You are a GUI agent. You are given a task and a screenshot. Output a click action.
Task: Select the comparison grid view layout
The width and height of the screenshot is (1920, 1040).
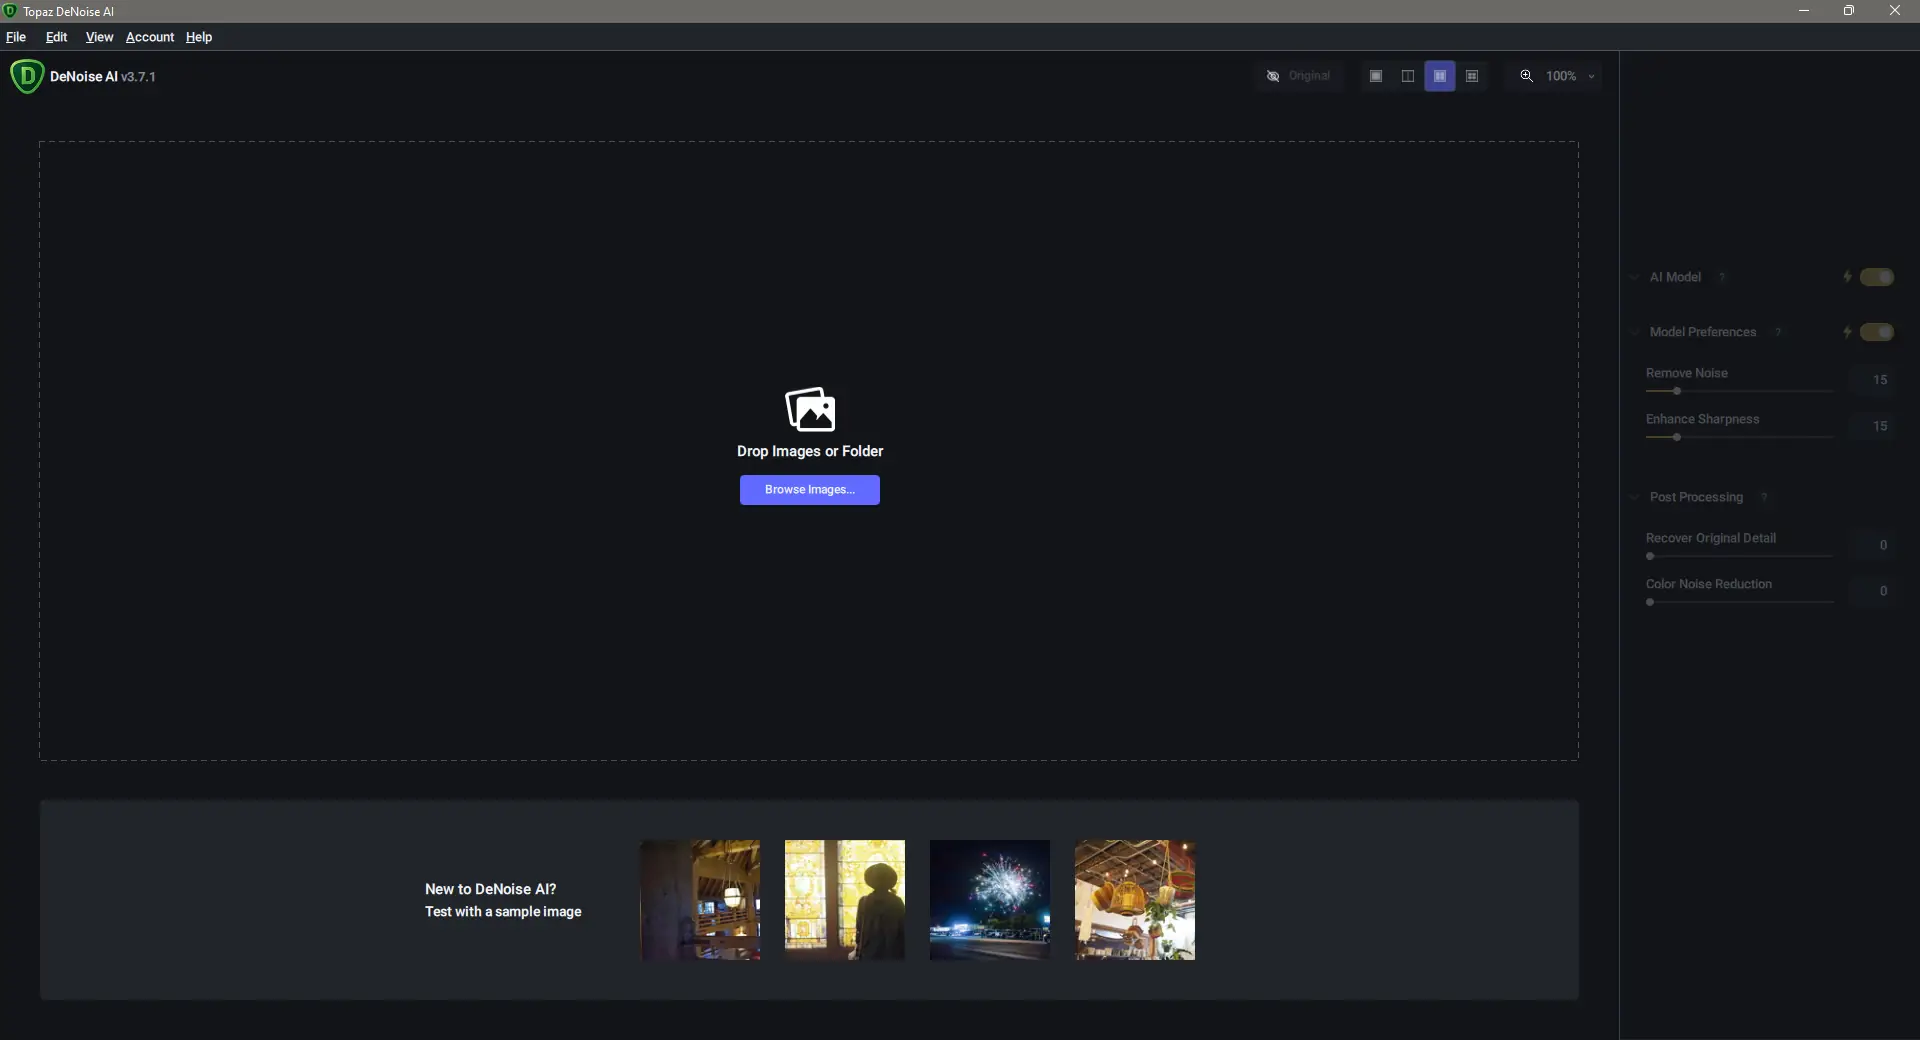pos(1472,76)
